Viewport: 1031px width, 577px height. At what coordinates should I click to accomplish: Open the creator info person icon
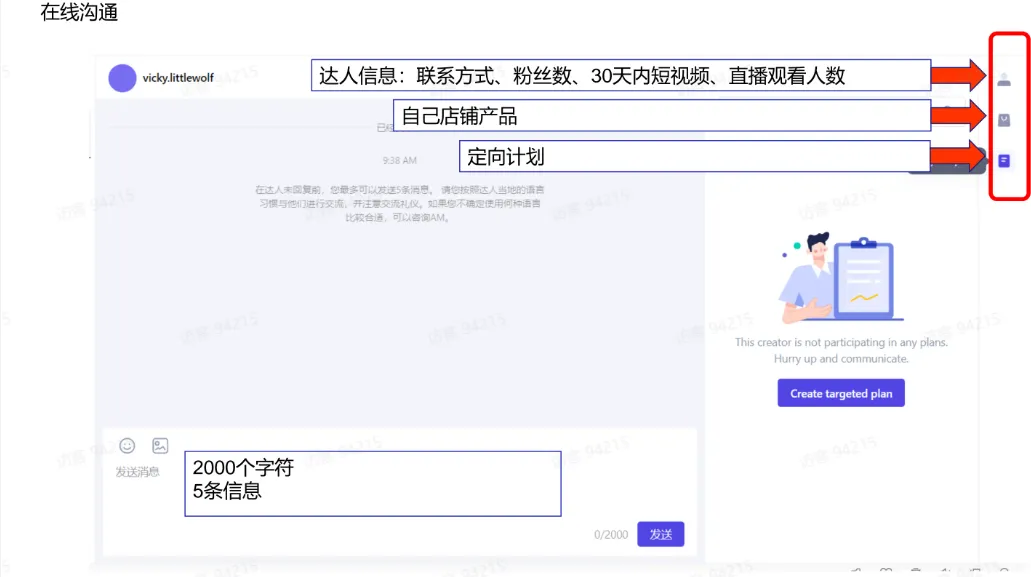[1003, 80]
